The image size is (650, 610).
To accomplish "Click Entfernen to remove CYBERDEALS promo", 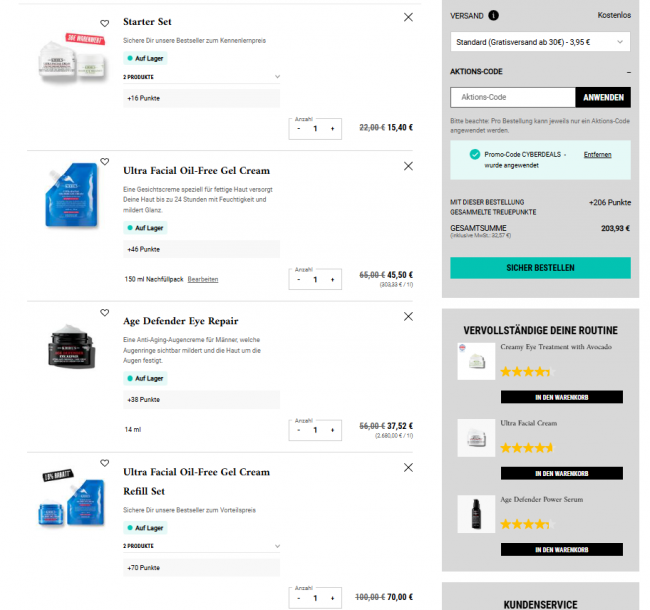I will coord(597,154).
